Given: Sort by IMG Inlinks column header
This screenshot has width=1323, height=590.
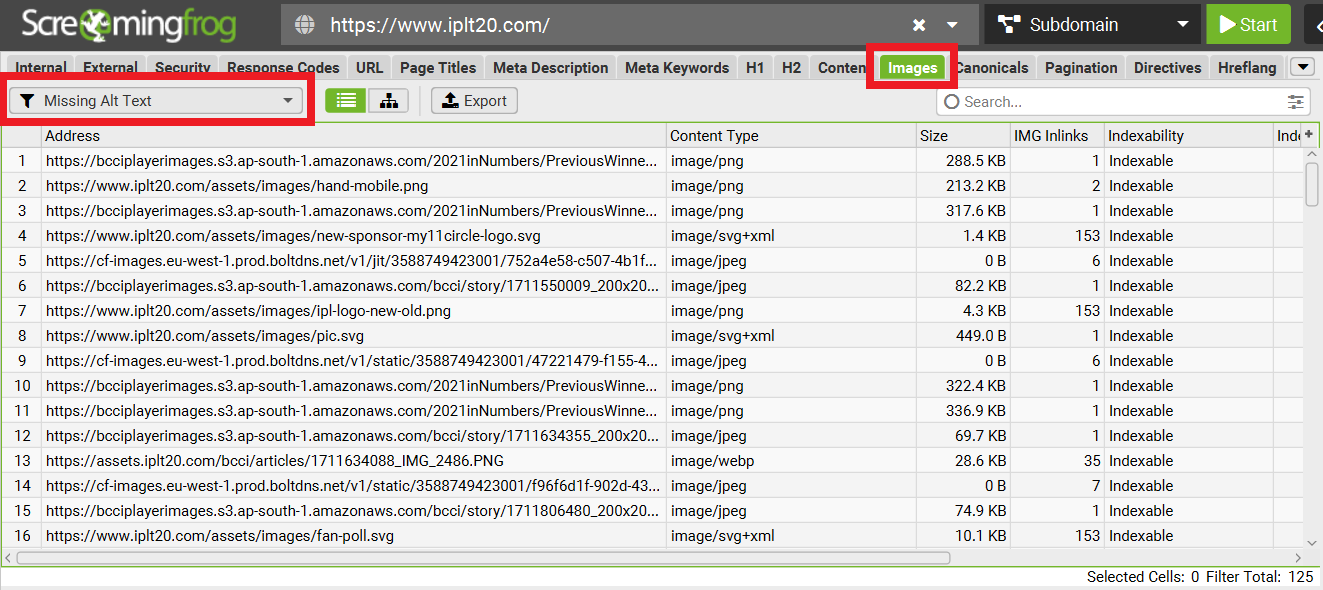Looking at the screenshot, I should tap(1057, 136).
